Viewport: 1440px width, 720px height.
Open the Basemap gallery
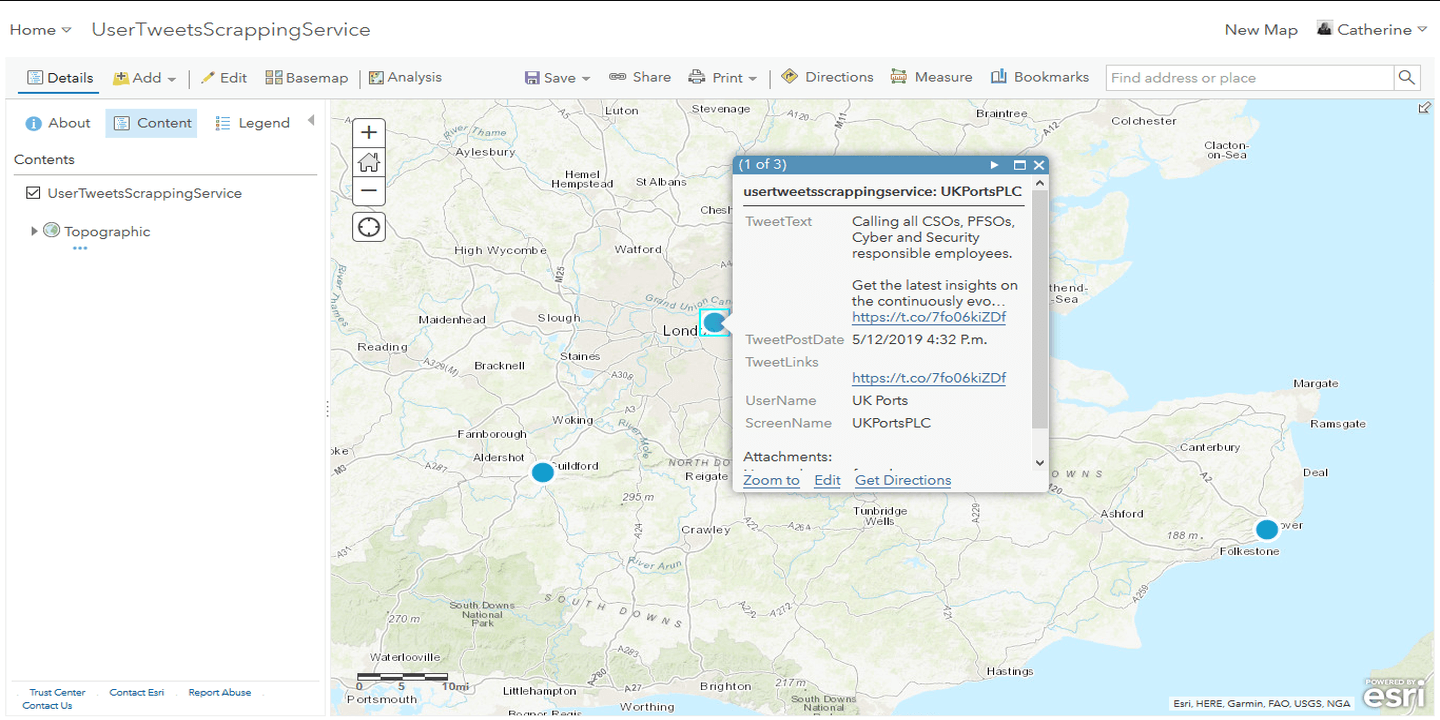click(307, 78)
